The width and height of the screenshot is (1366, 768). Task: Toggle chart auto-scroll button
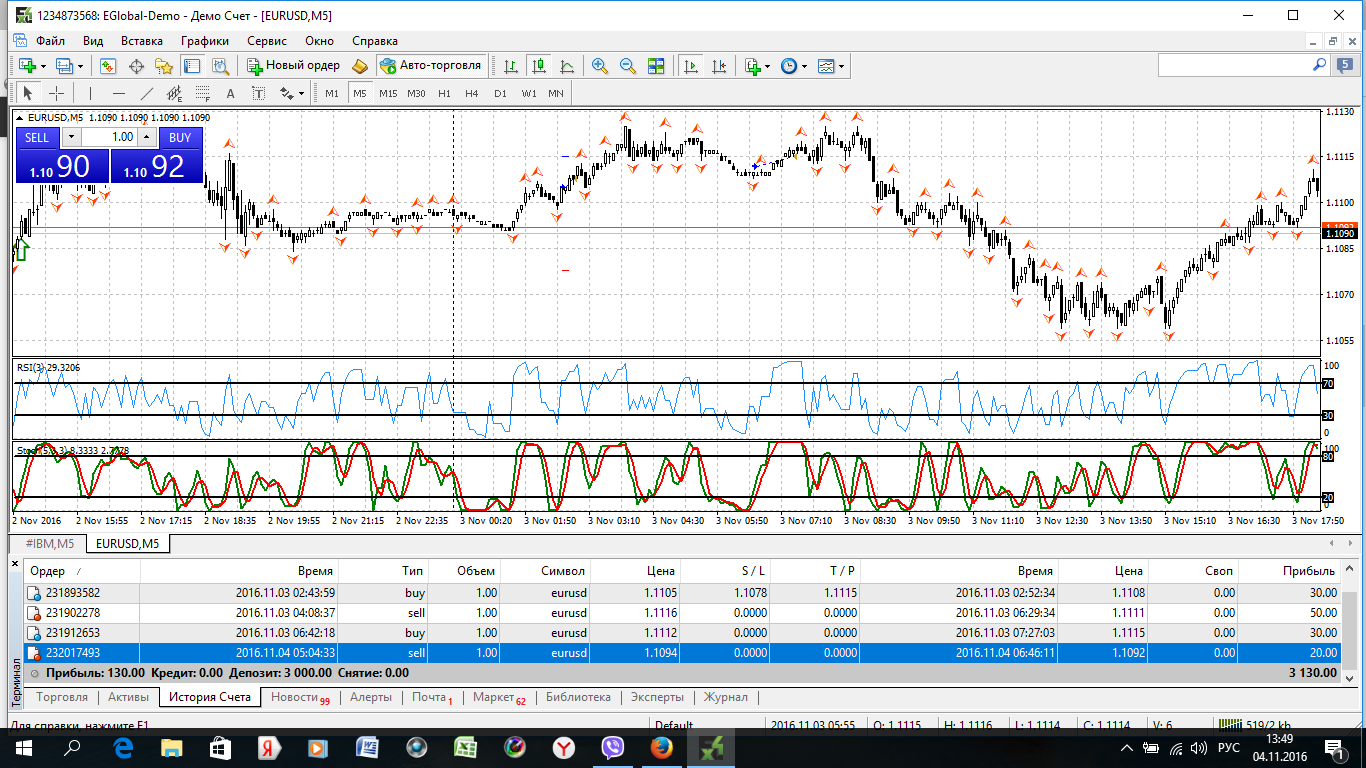690,65
